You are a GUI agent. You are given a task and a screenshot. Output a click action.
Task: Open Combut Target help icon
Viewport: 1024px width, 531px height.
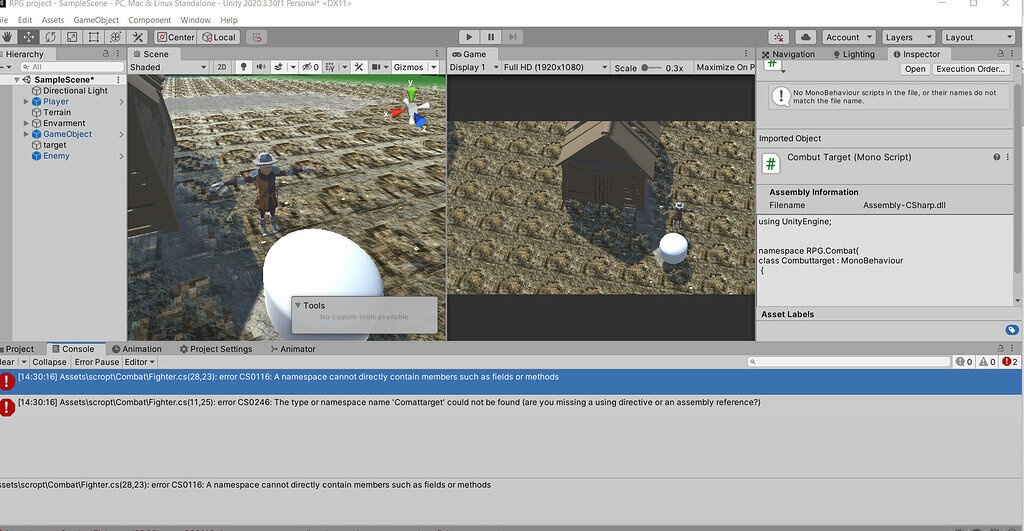coord(997,157)
